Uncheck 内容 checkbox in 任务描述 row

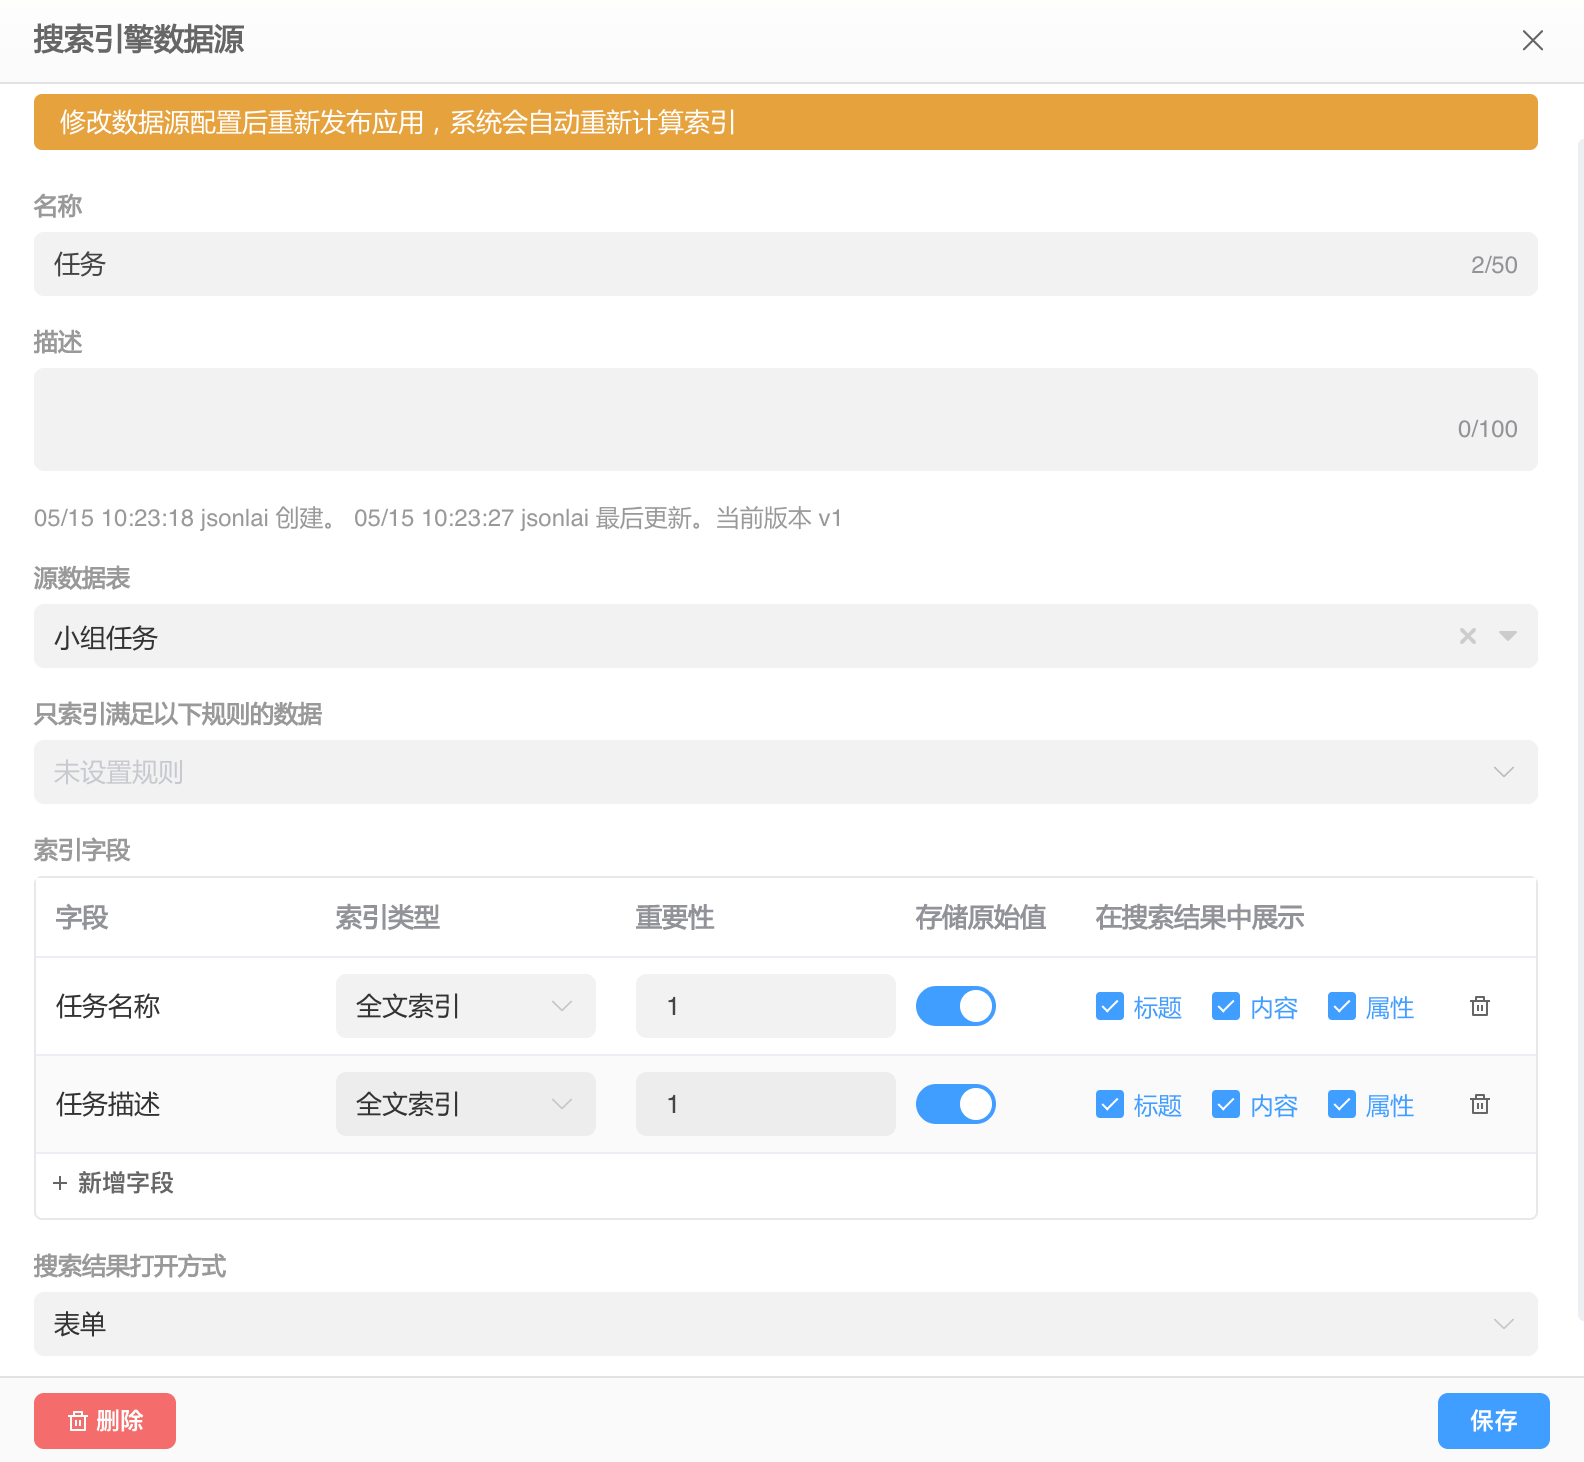coord(1226,1104)
